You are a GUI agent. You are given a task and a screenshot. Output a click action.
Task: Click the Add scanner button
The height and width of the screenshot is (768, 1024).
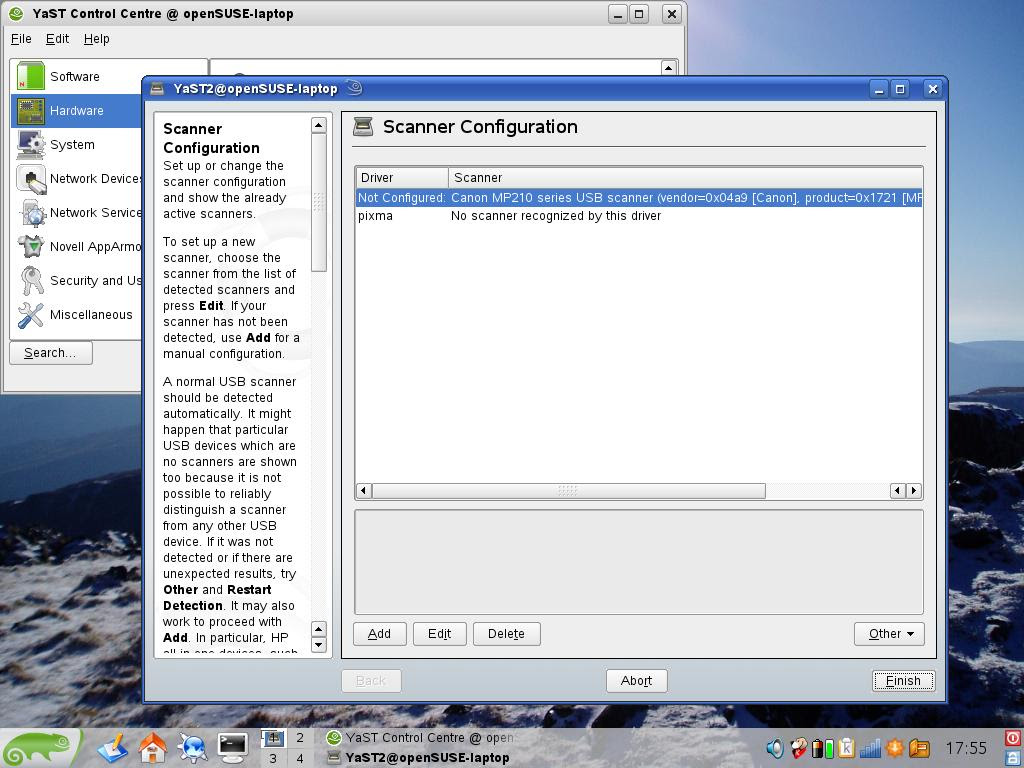point(379,633)
